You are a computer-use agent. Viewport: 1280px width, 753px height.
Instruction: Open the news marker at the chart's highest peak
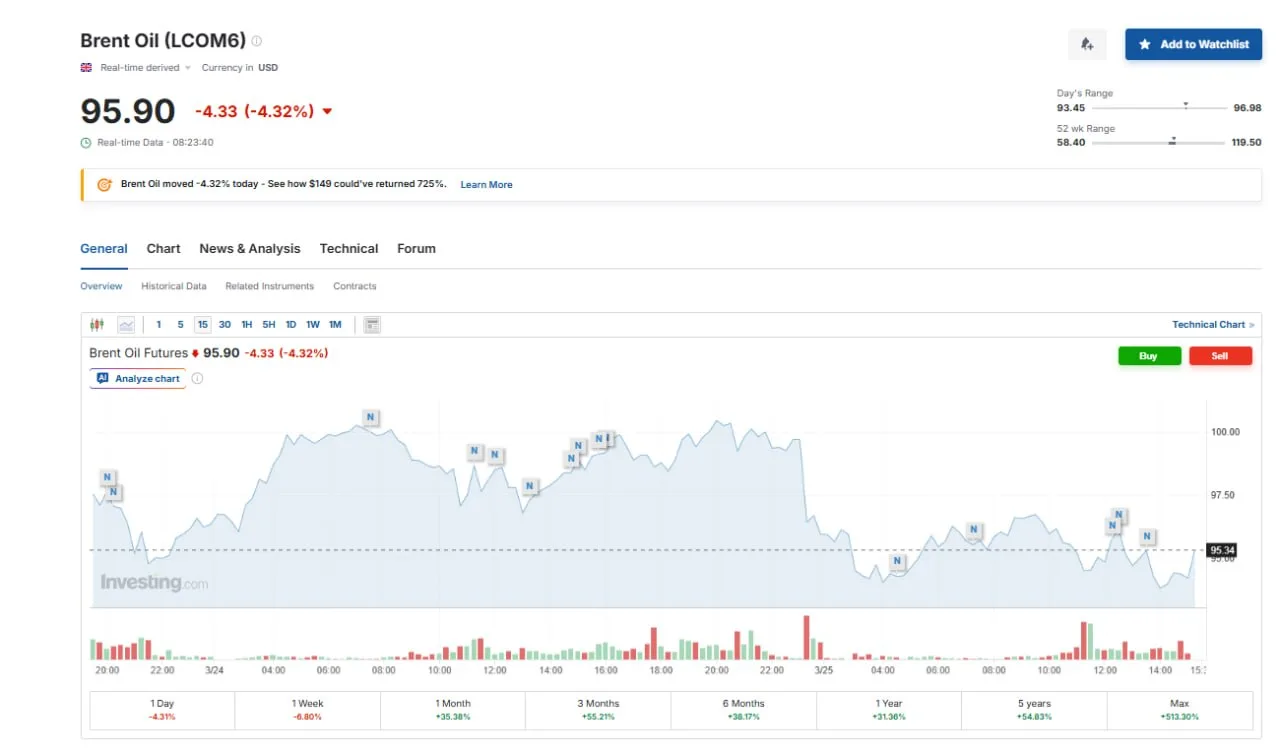click(370, 417)
